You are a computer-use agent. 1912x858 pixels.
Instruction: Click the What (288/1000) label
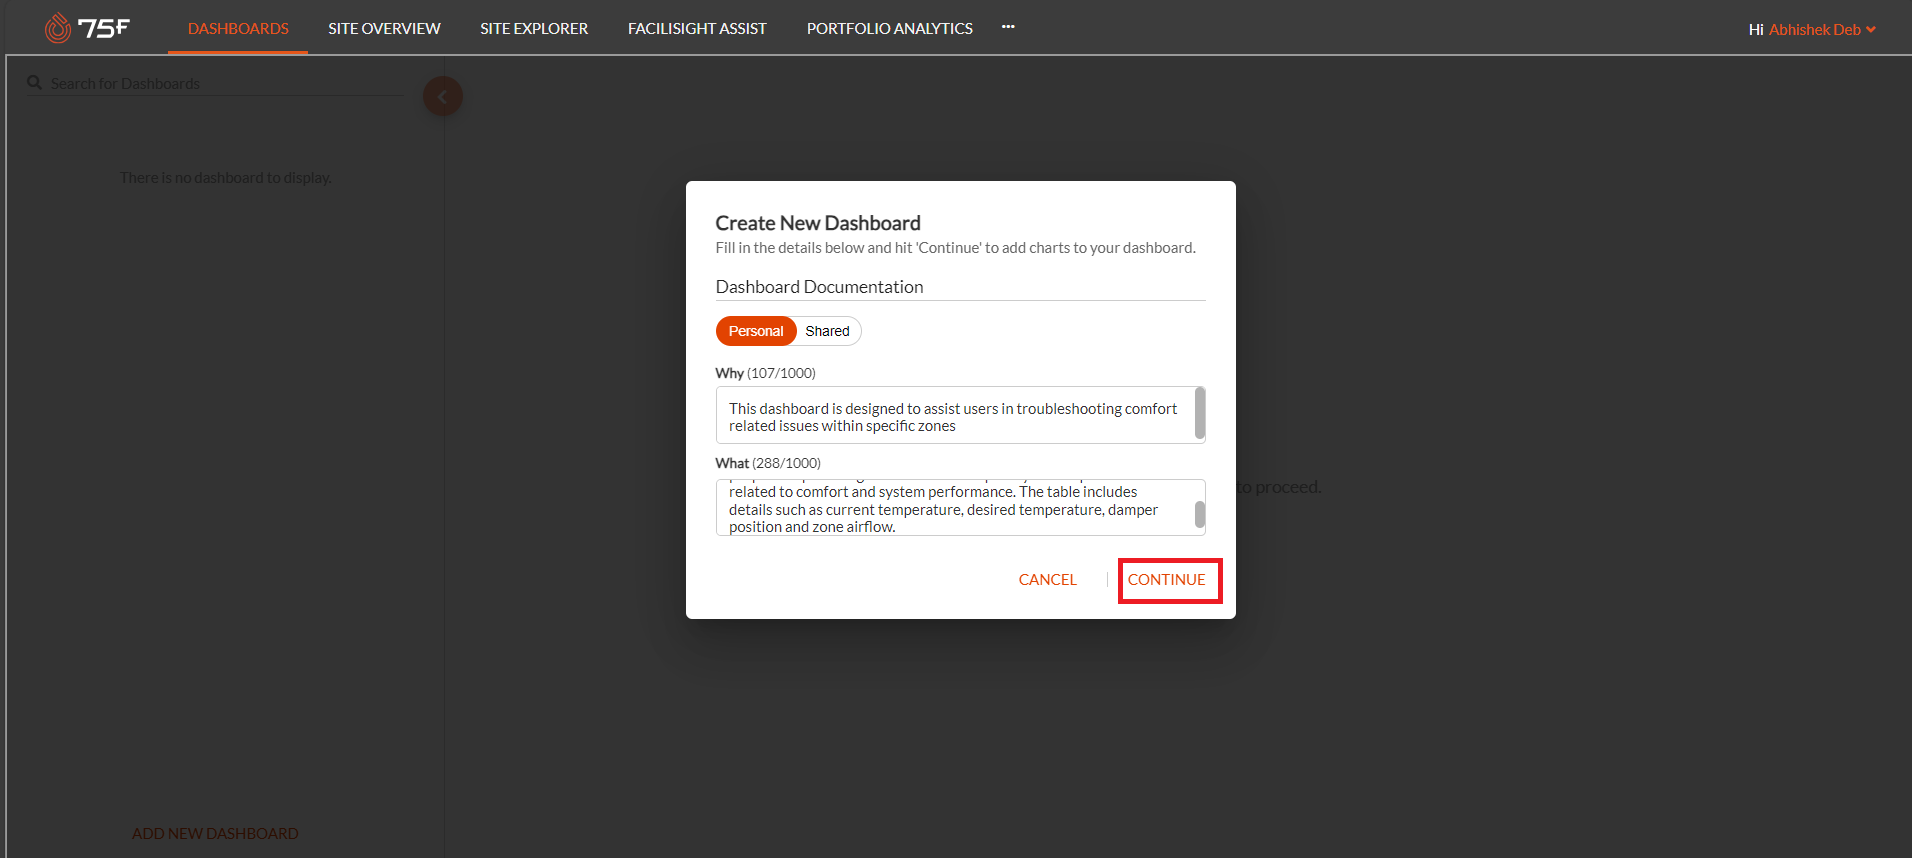(x=768, y=463)
